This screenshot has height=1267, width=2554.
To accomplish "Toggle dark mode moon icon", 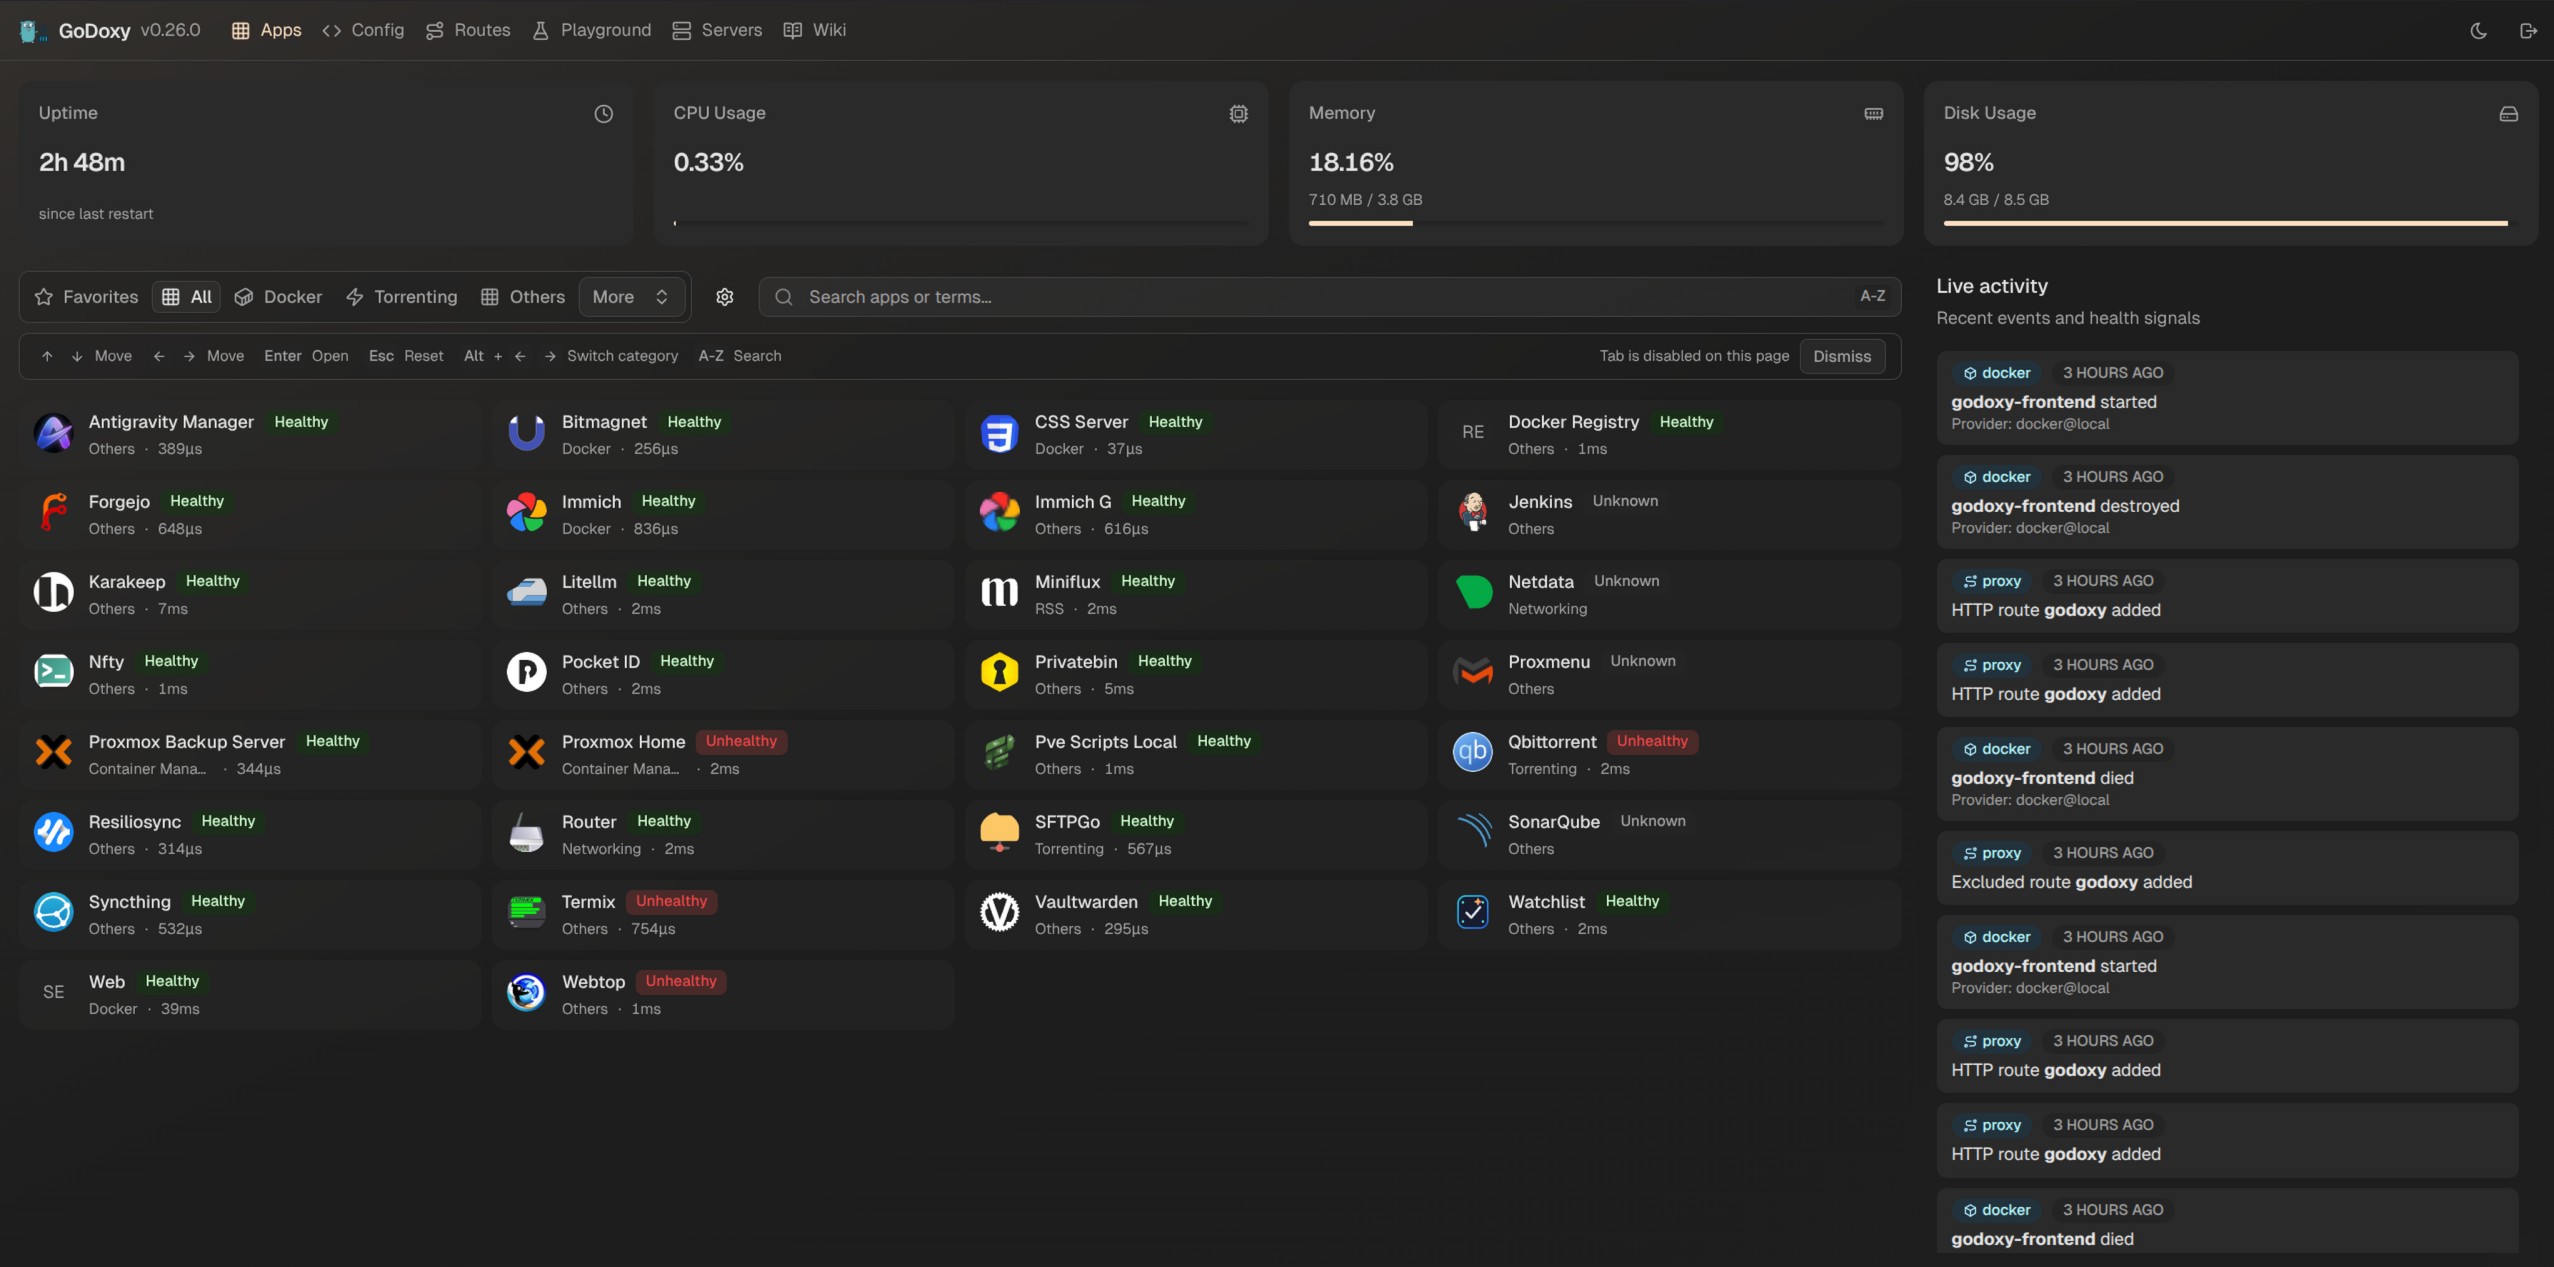I will [2478, 30].
